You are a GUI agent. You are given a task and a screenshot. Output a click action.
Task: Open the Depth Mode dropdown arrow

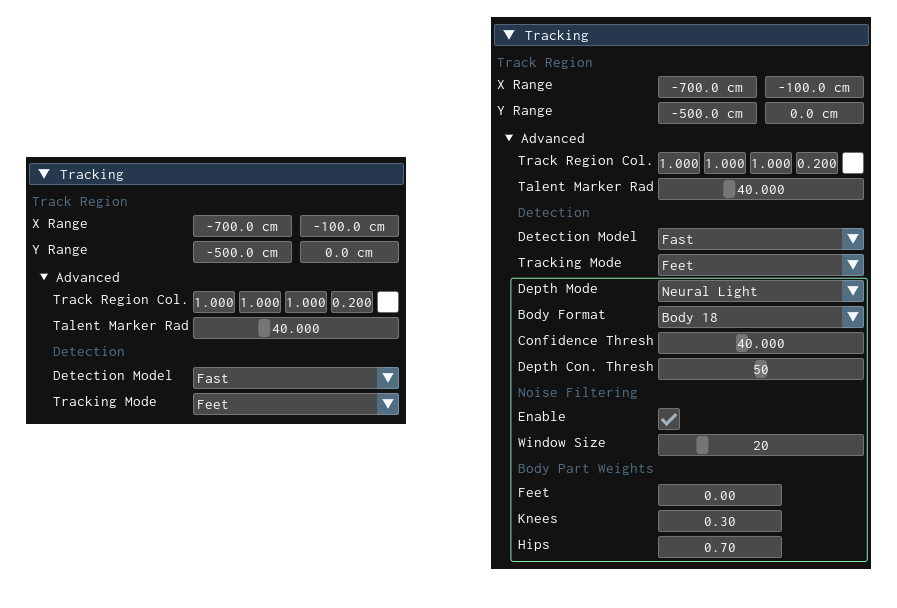(852, 291)
